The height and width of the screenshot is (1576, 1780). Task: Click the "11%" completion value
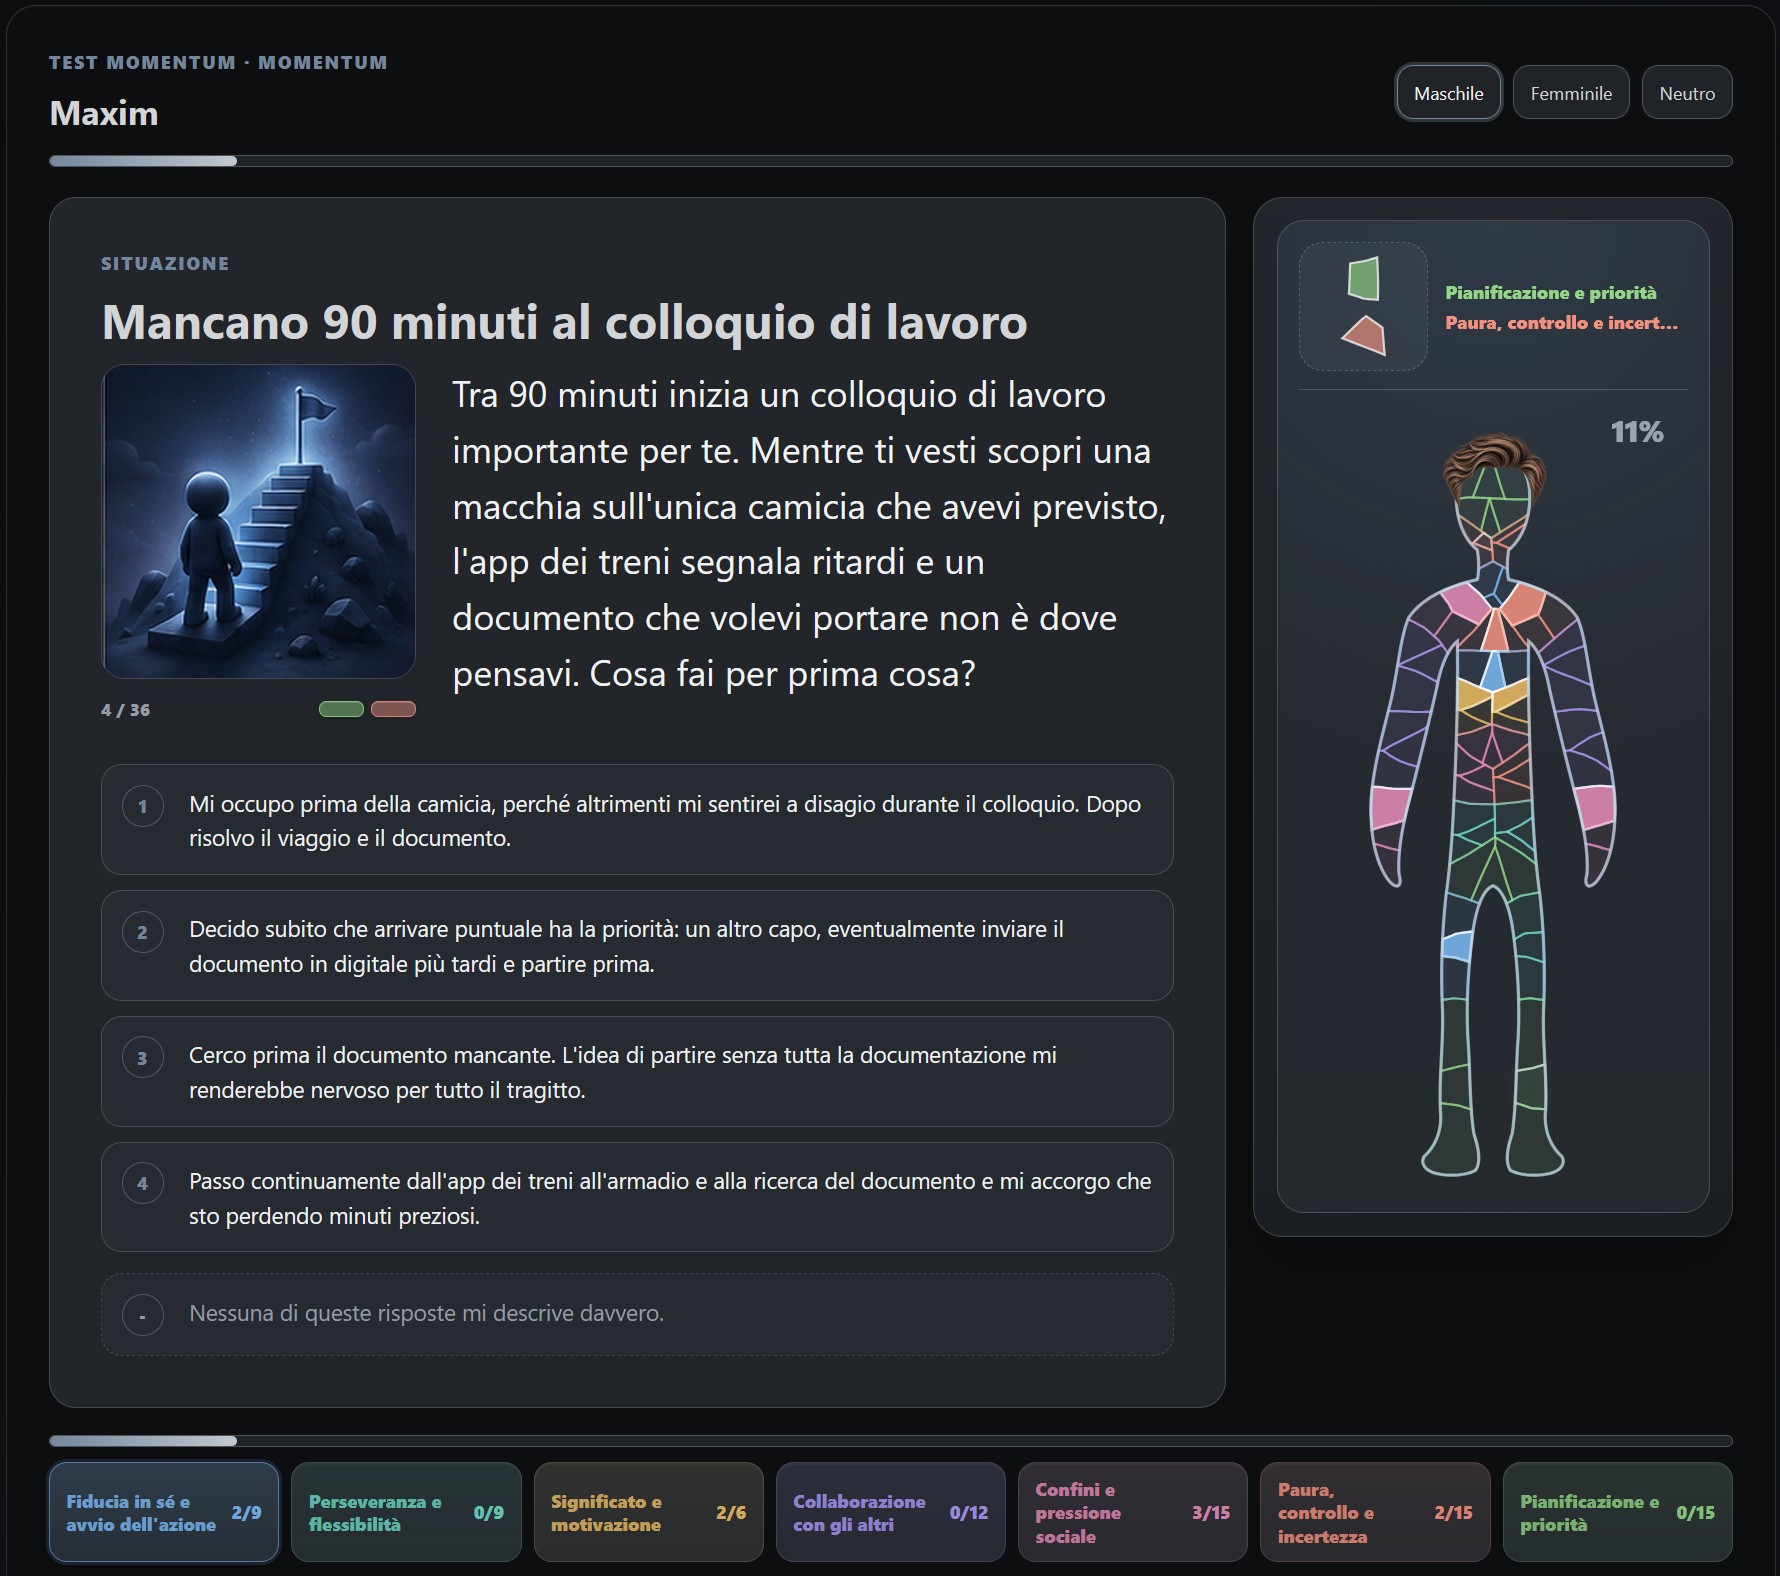coord(1637,432)
